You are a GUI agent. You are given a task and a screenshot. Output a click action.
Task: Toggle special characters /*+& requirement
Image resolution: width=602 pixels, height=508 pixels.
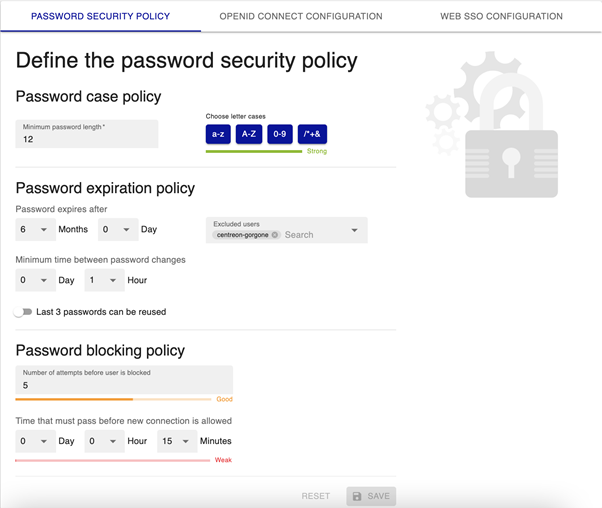point(312,134)
